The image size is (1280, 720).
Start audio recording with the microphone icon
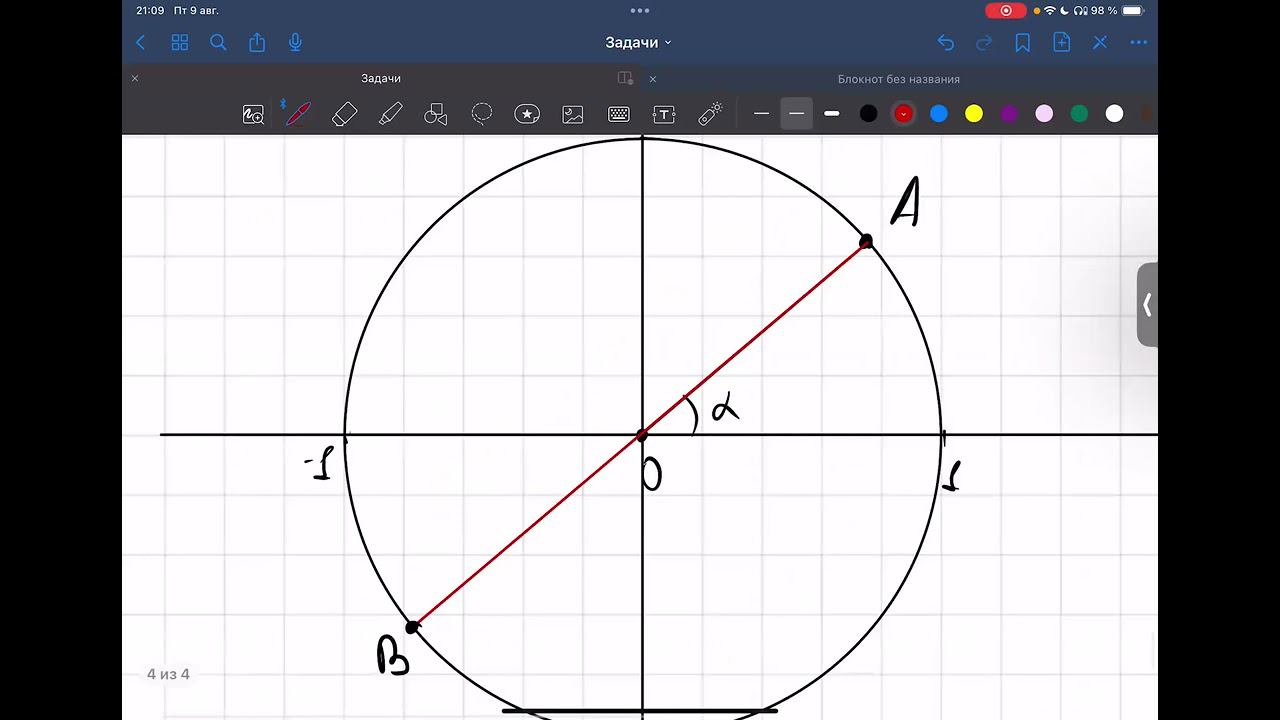[295, 42]
